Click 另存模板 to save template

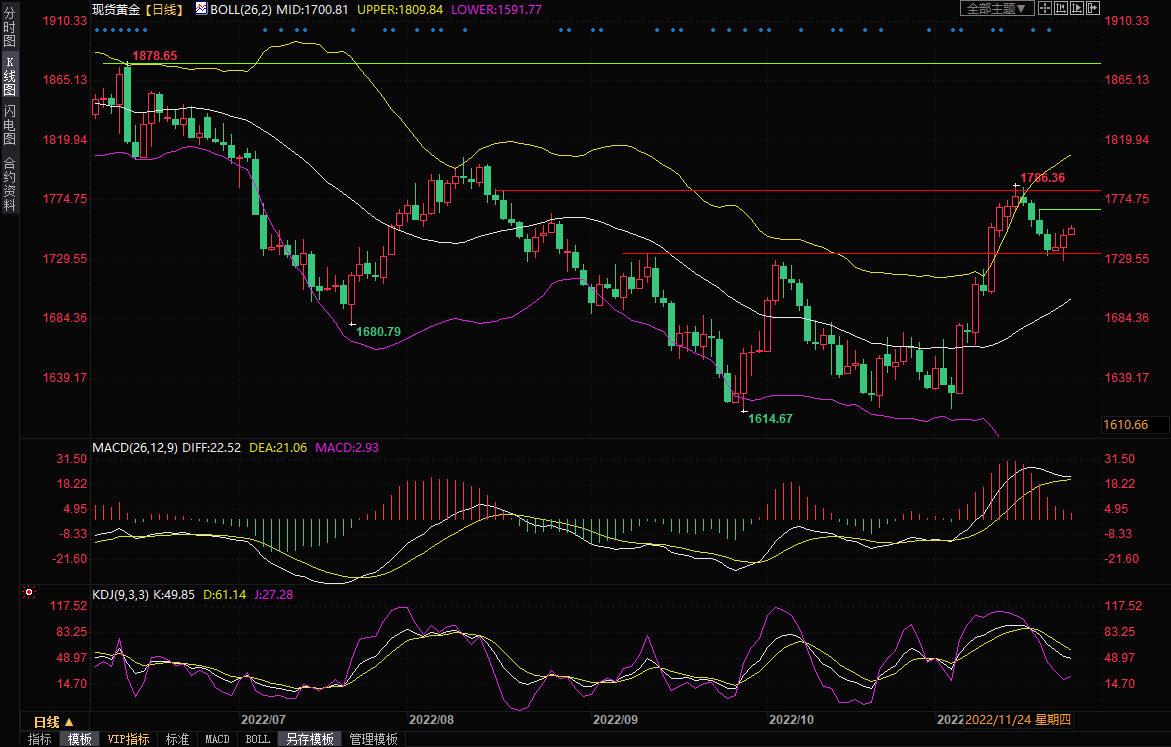point(309,739)
